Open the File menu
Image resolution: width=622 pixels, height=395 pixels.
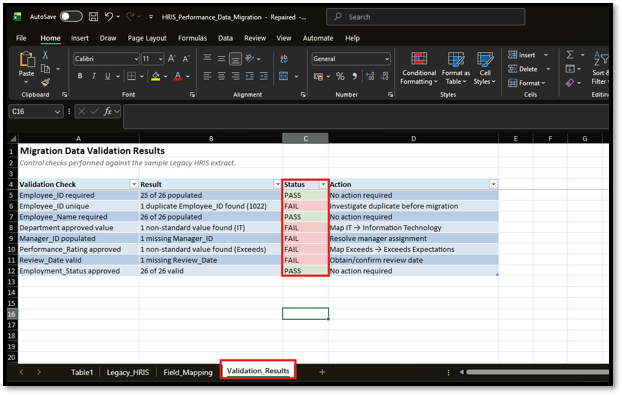pos(21,38)
